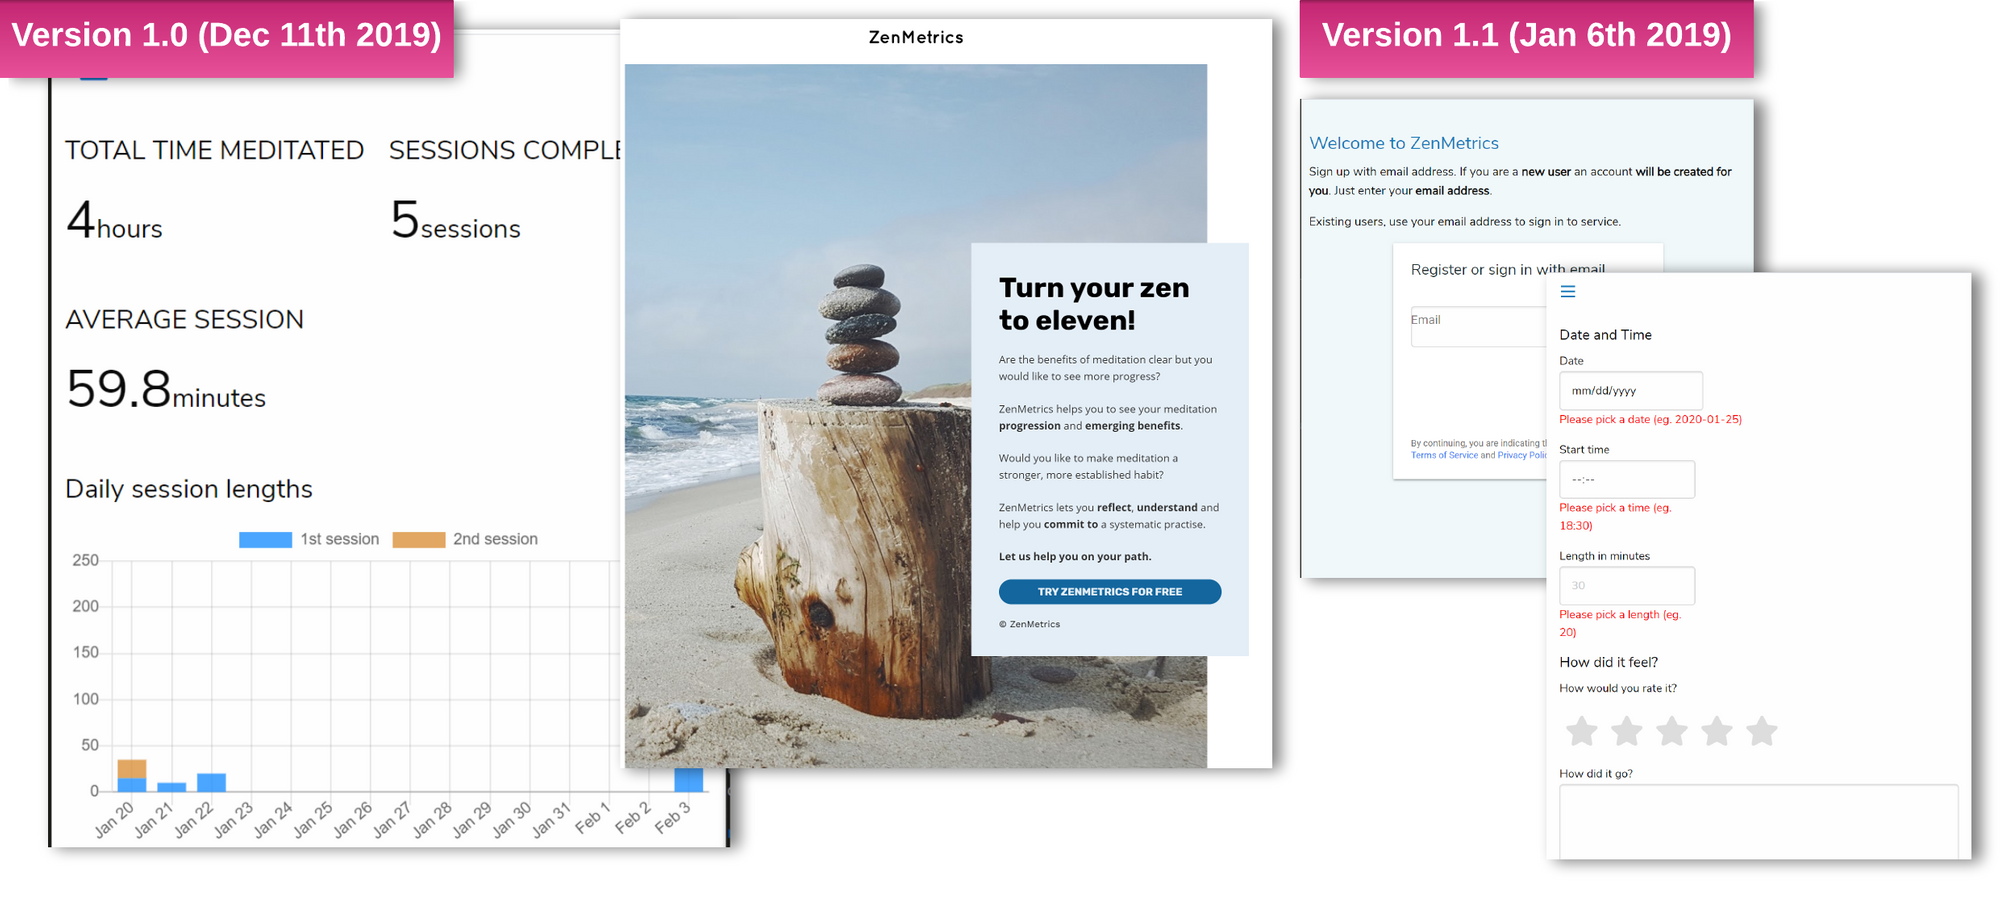This screenshot has width=2000, height=907.
Task: Open the Terms of Service link
Action: pos(1444,455)
